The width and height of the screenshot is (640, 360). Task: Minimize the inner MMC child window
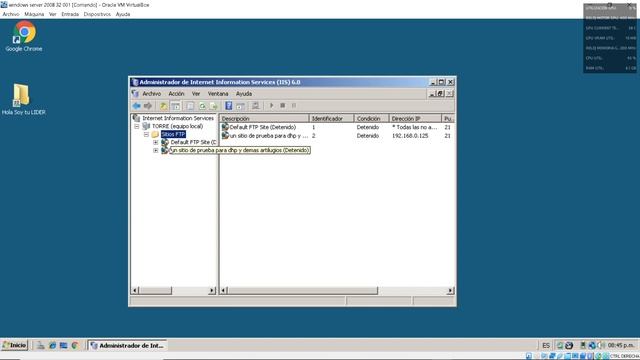pyautogui.click(x=432, y=93)
